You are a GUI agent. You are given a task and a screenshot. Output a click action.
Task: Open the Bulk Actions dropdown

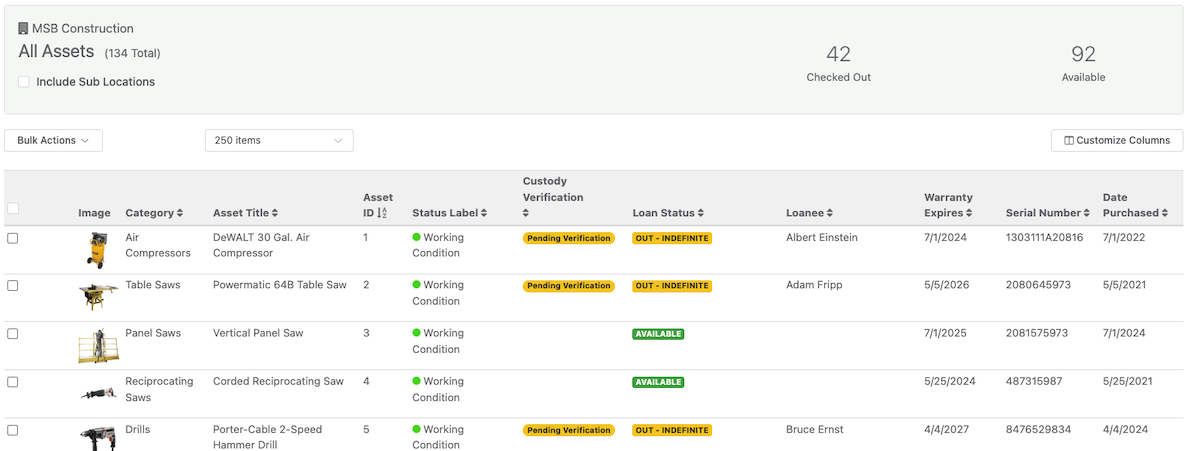coord(53,140)
